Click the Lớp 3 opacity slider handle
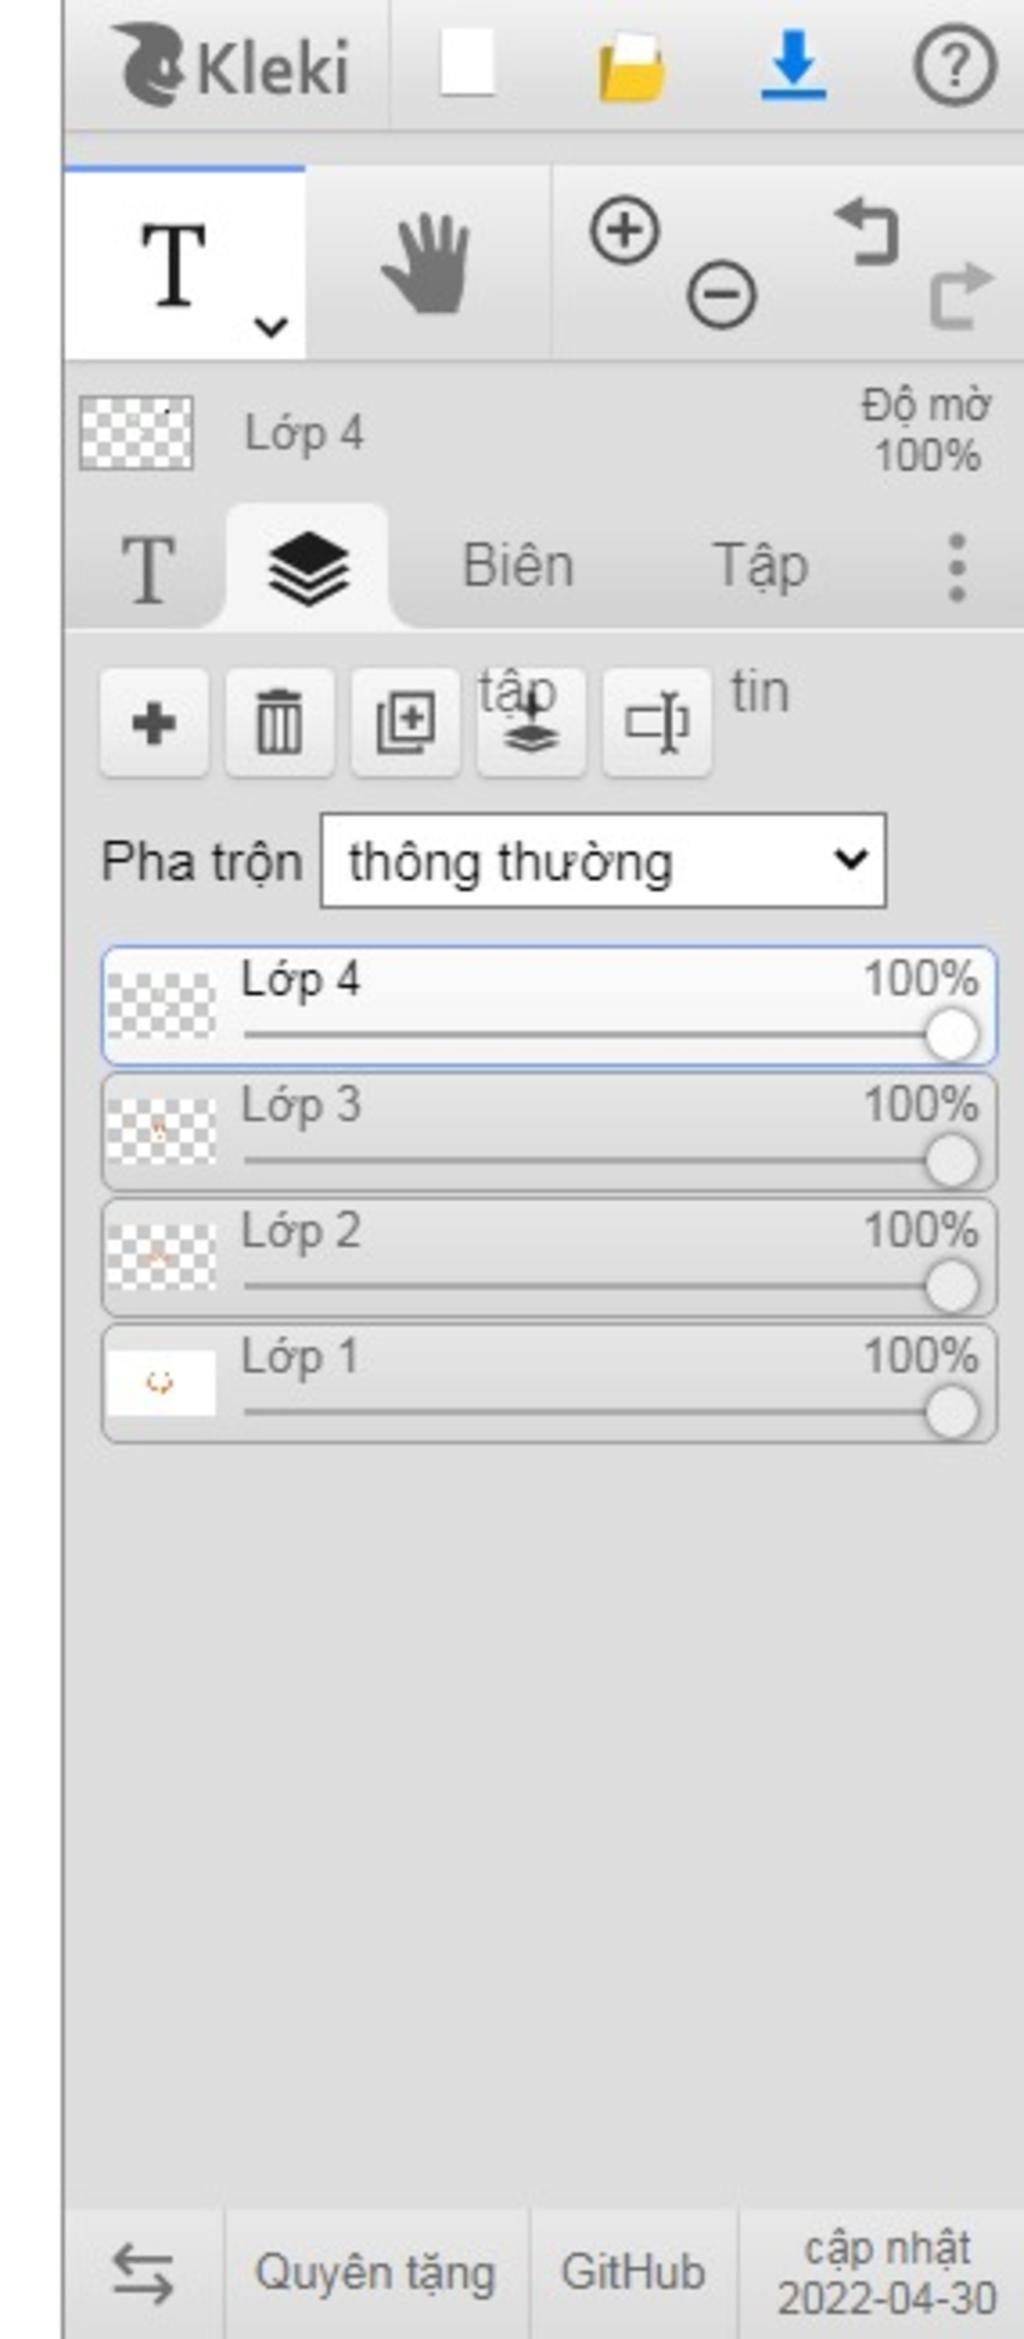Image resolution: width=1024 pixels, height=2339 pixels. [951, 1161]
